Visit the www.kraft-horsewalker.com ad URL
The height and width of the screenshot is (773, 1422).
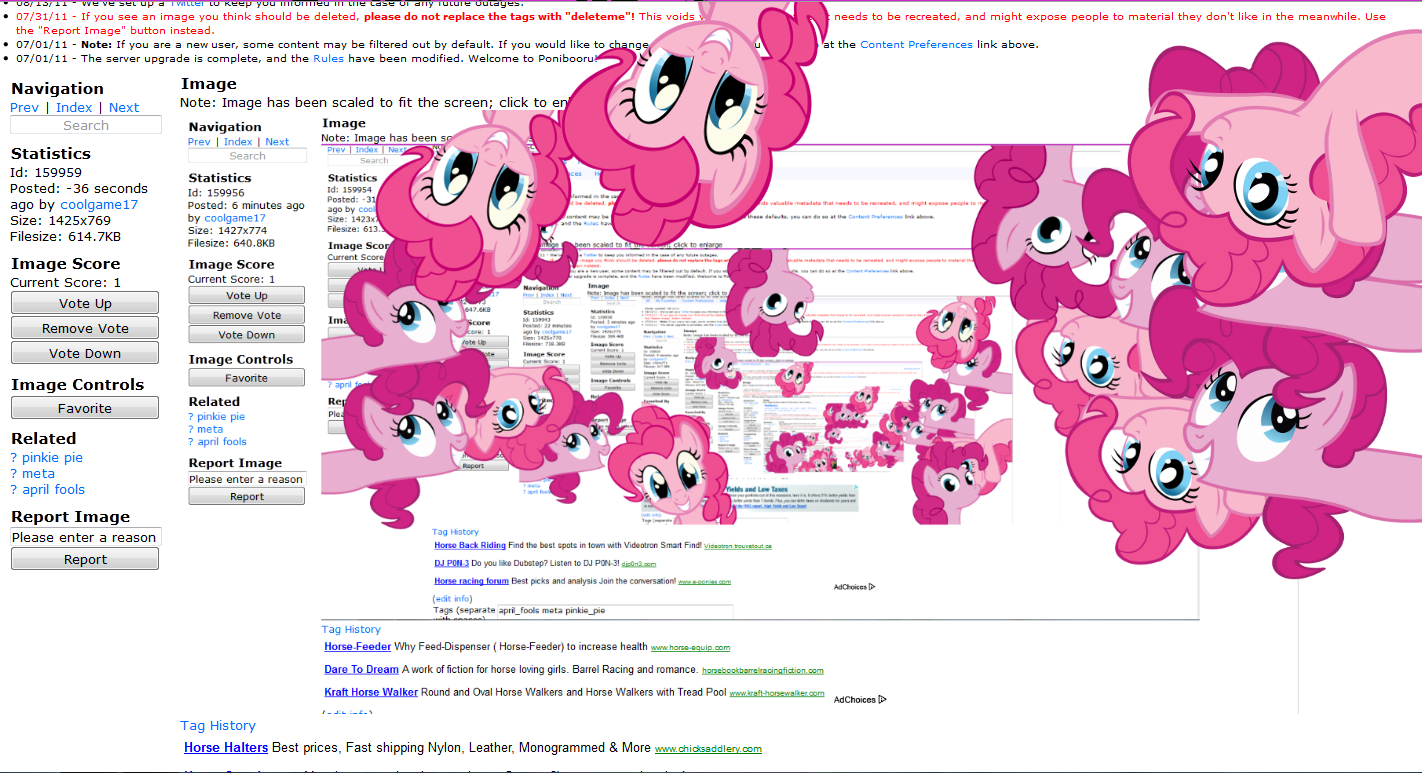click(x=777, y=693)
